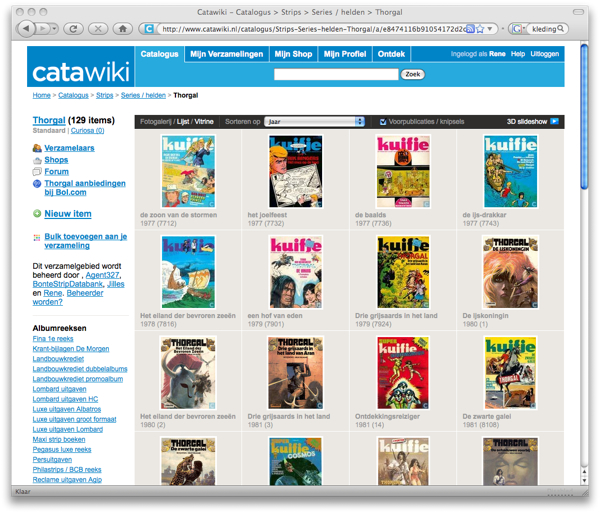Click the catawiki search text field
Image resolution: width=600 pixels, height=513 pixels.
(x=336, y=74)
